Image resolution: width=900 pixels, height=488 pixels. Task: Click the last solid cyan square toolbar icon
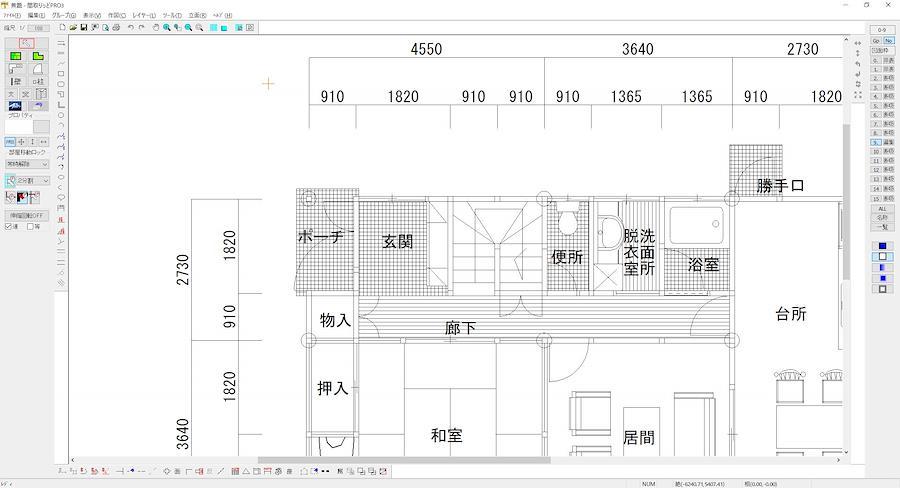click(224, 28)
